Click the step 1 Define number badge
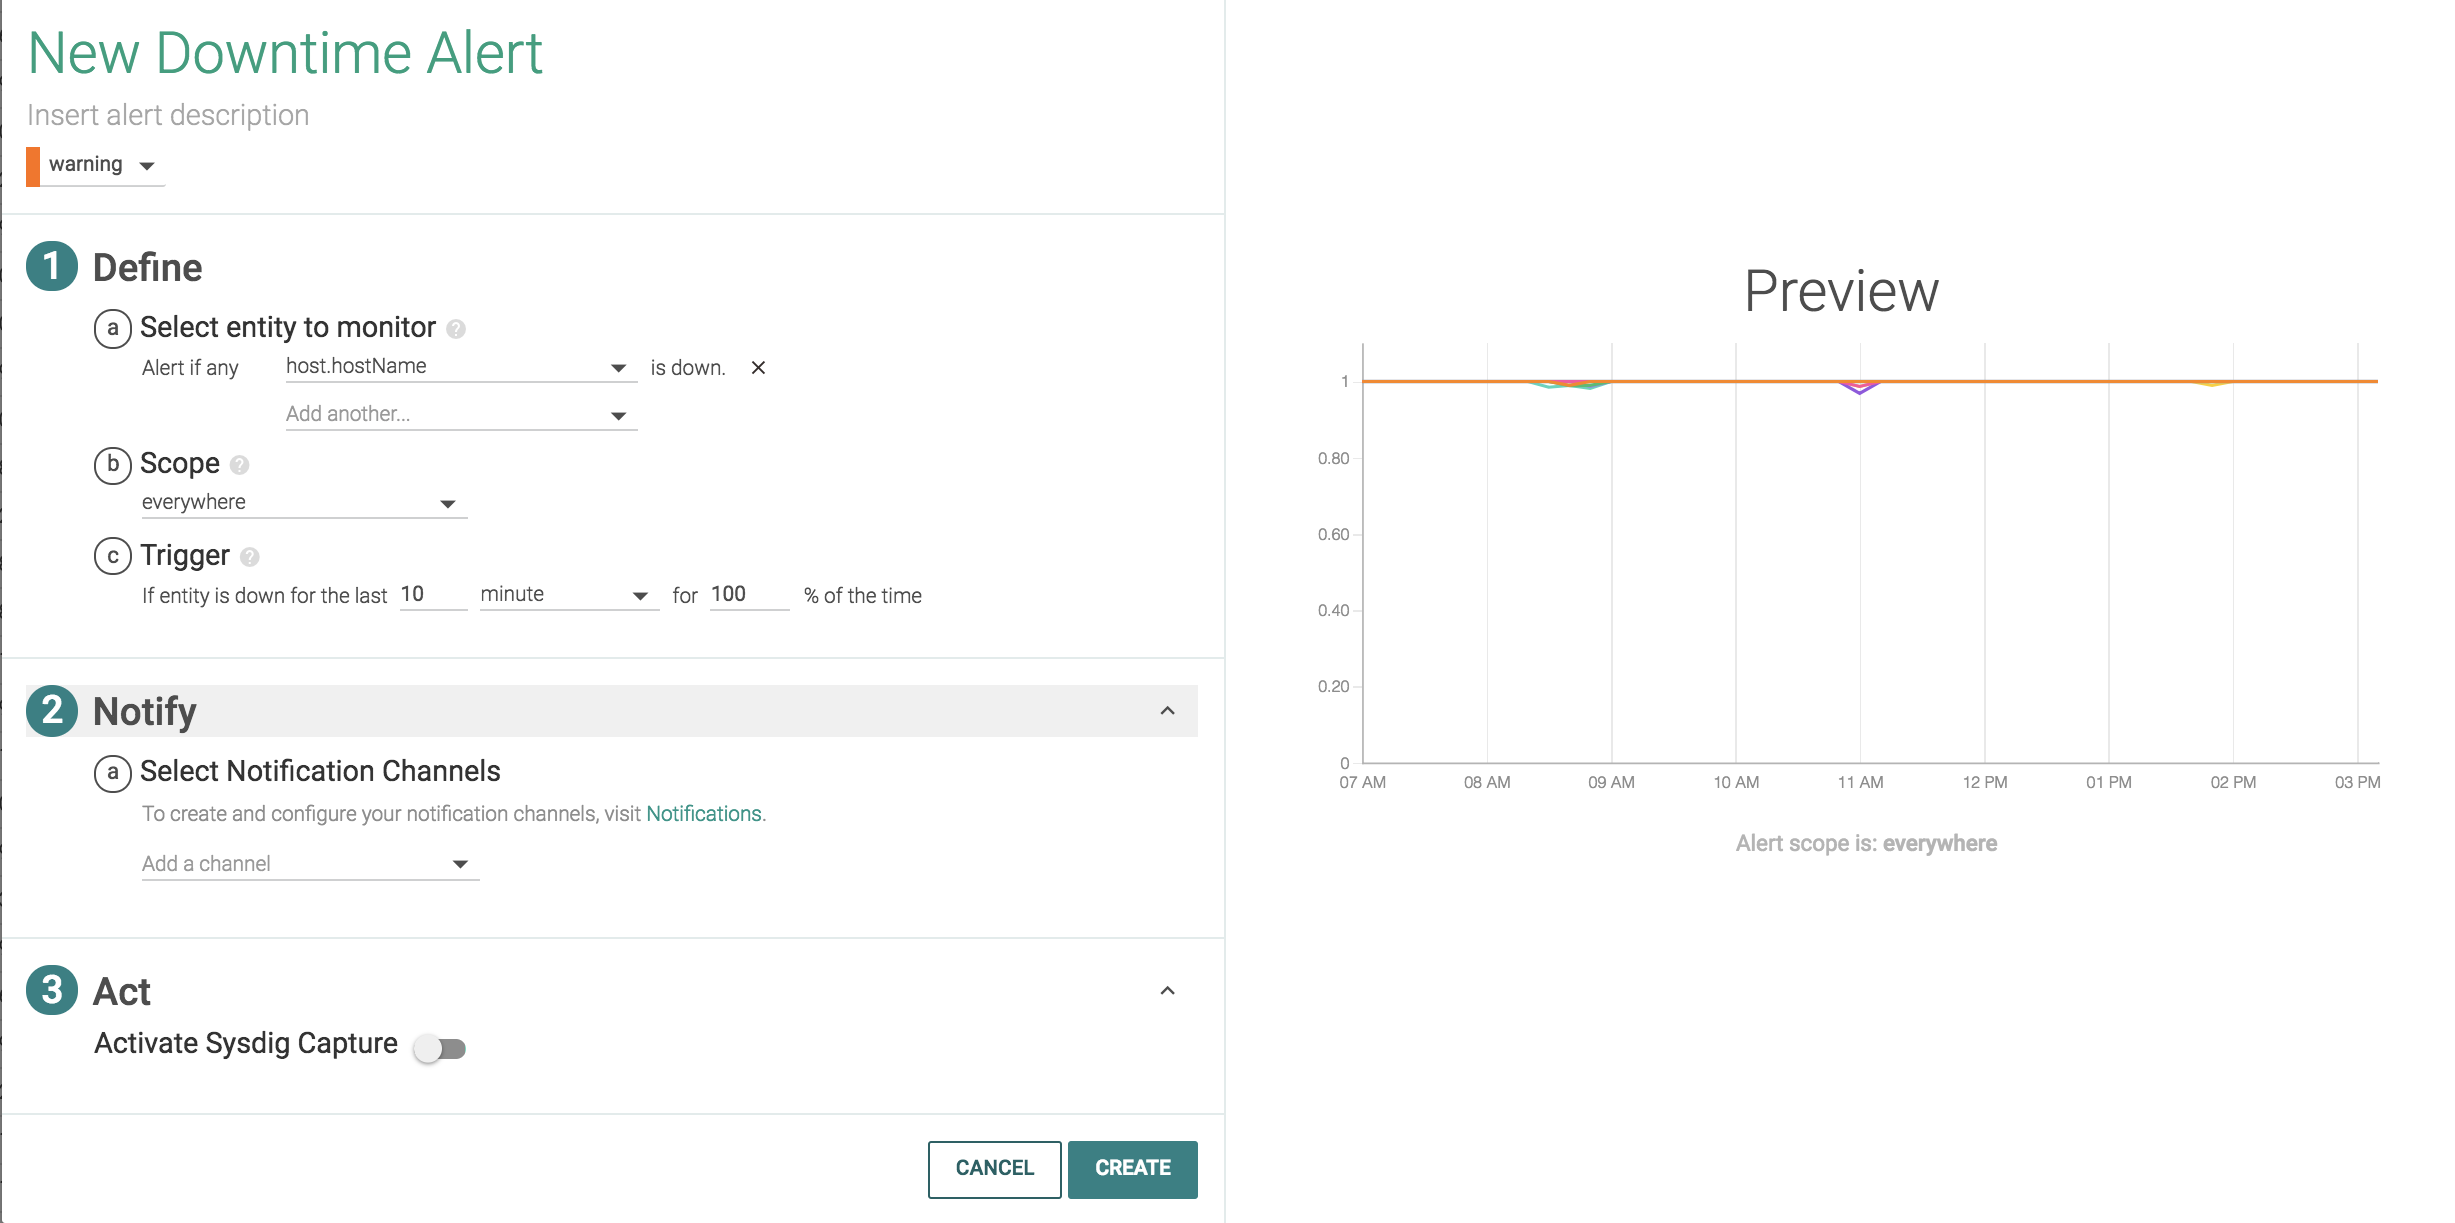2455x1223 pixels. 52,266
